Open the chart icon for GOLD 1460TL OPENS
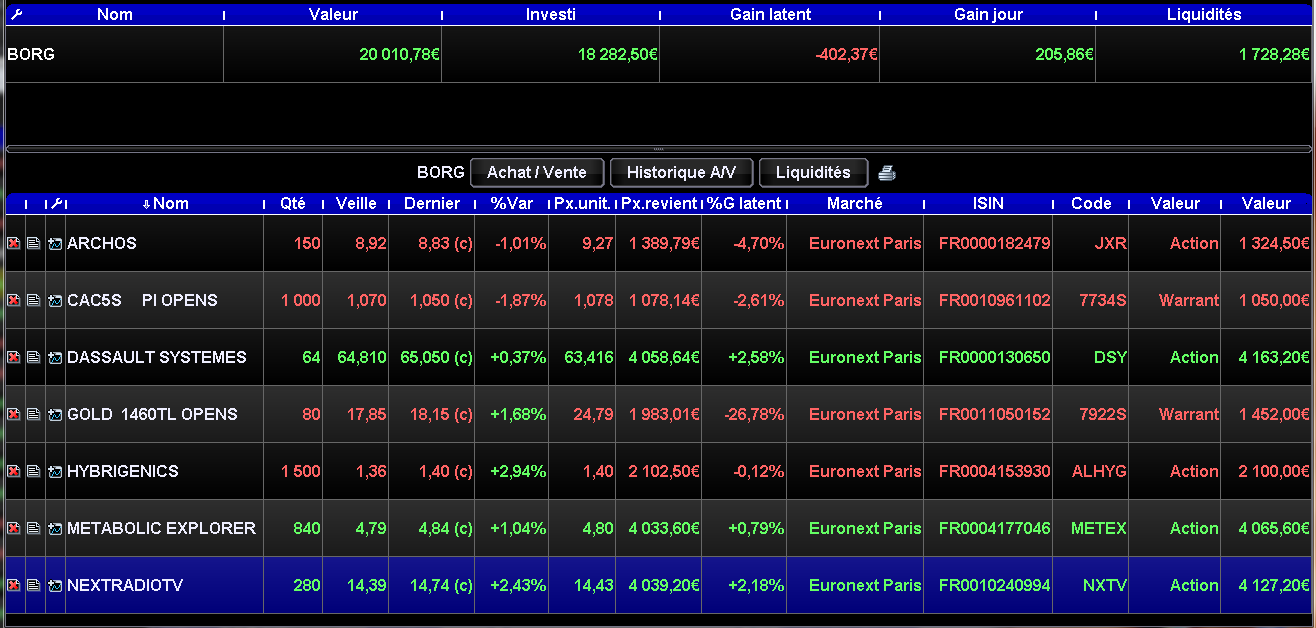This screenshot has height=628, width=1316. pyautogui.click(x=55, y=414)
